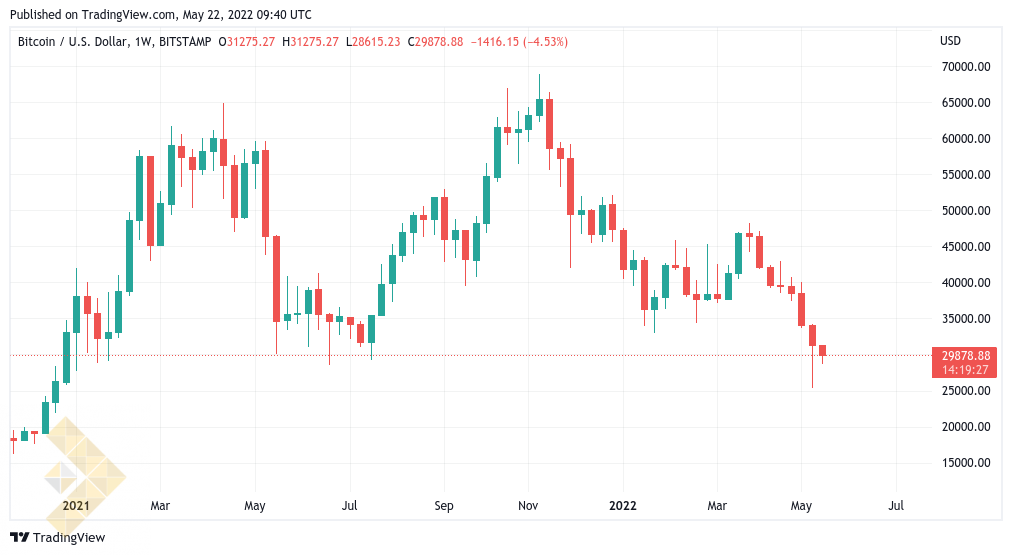
Task: Click the -4.53% change value
Action: click(546, 42)
